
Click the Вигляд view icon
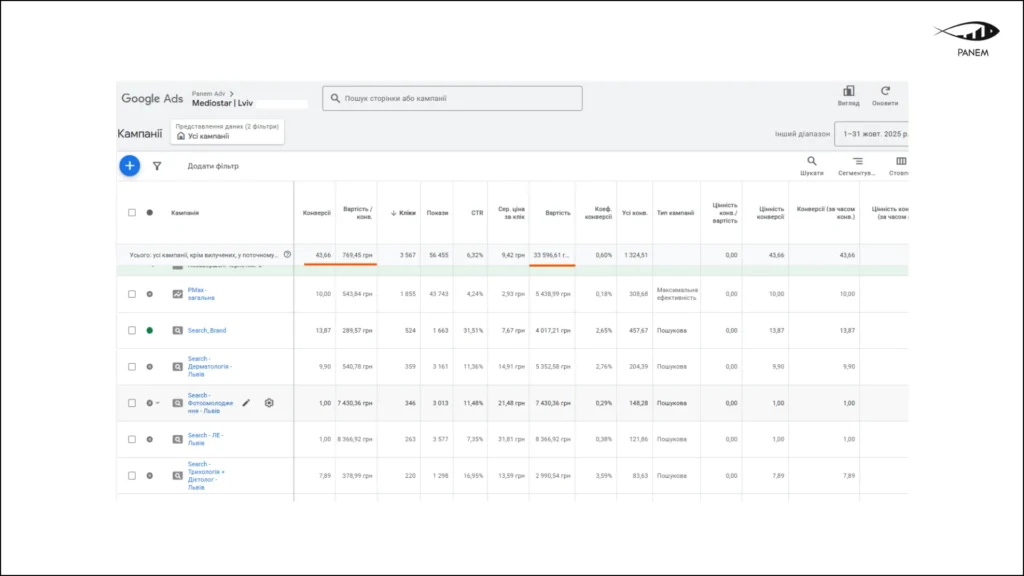(848, 91)
